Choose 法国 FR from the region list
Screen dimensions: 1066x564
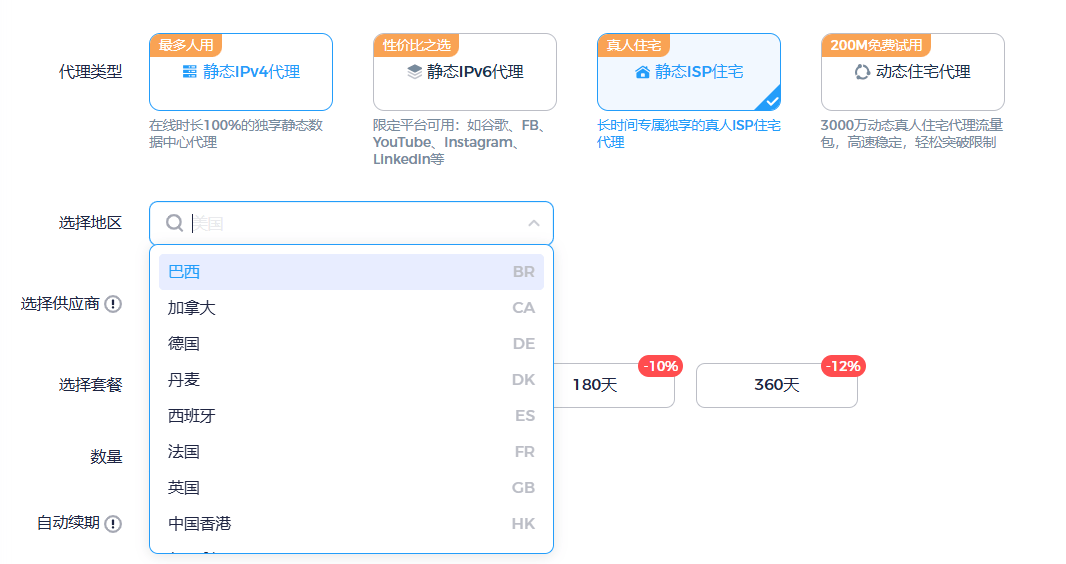351,452
